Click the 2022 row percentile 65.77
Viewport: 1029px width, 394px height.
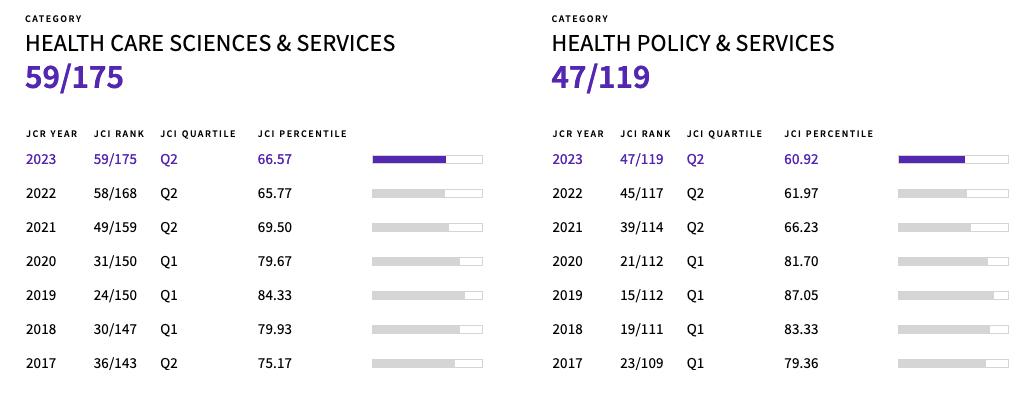tap(274, 194)
